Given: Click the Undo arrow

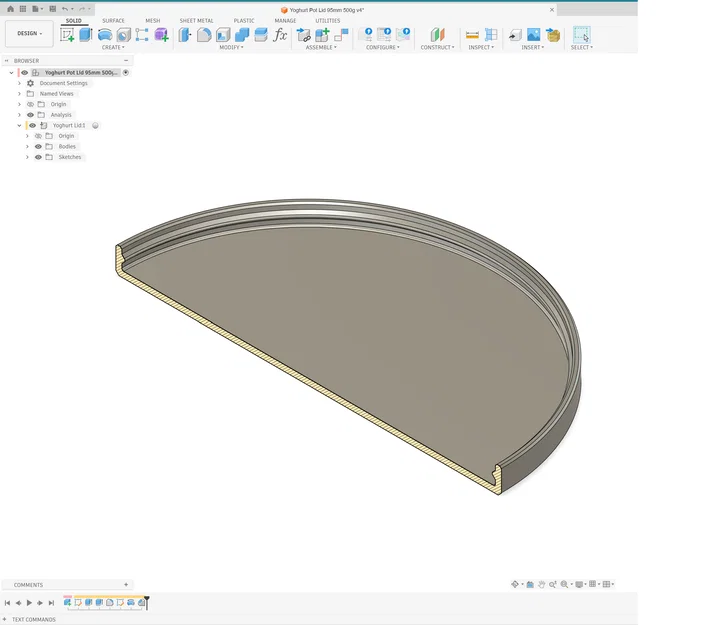Looking at the screenshot, I should tap(65, 9).
